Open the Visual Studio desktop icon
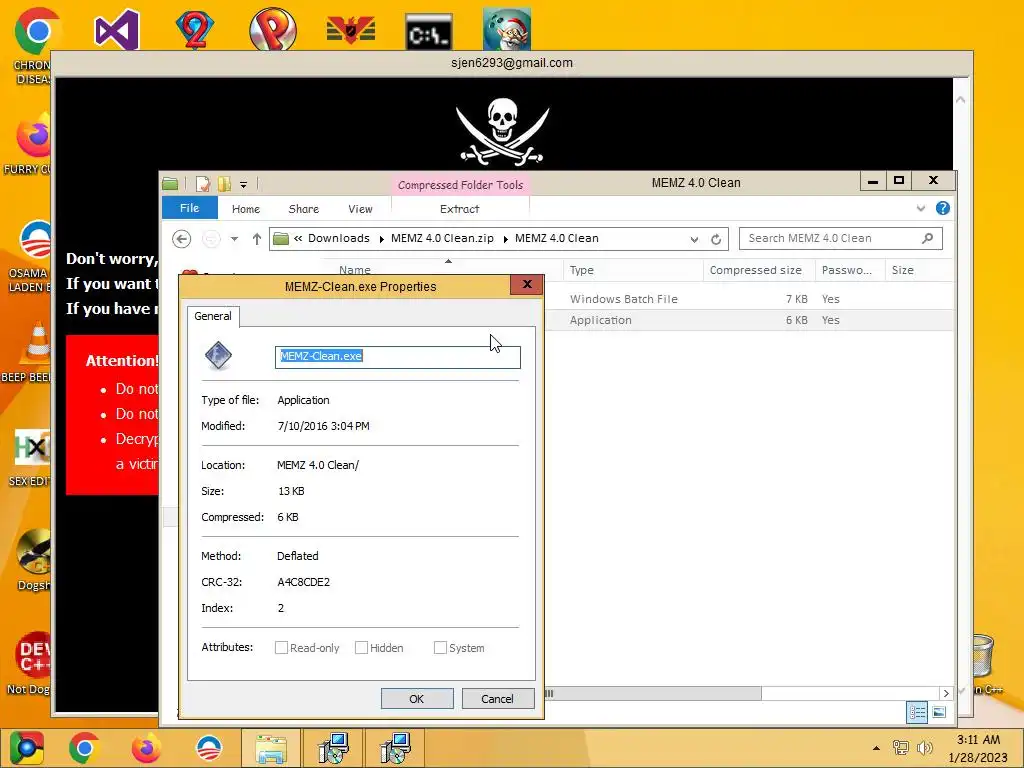 point(116,30)
